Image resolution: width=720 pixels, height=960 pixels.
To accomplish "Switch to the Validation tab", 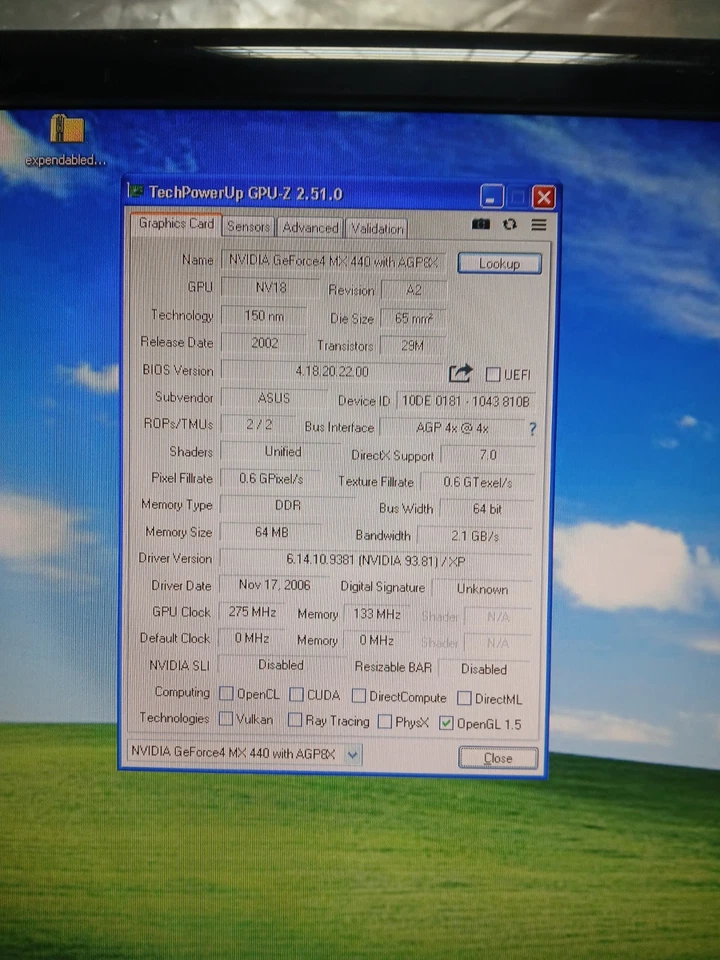I will (377, 229).
